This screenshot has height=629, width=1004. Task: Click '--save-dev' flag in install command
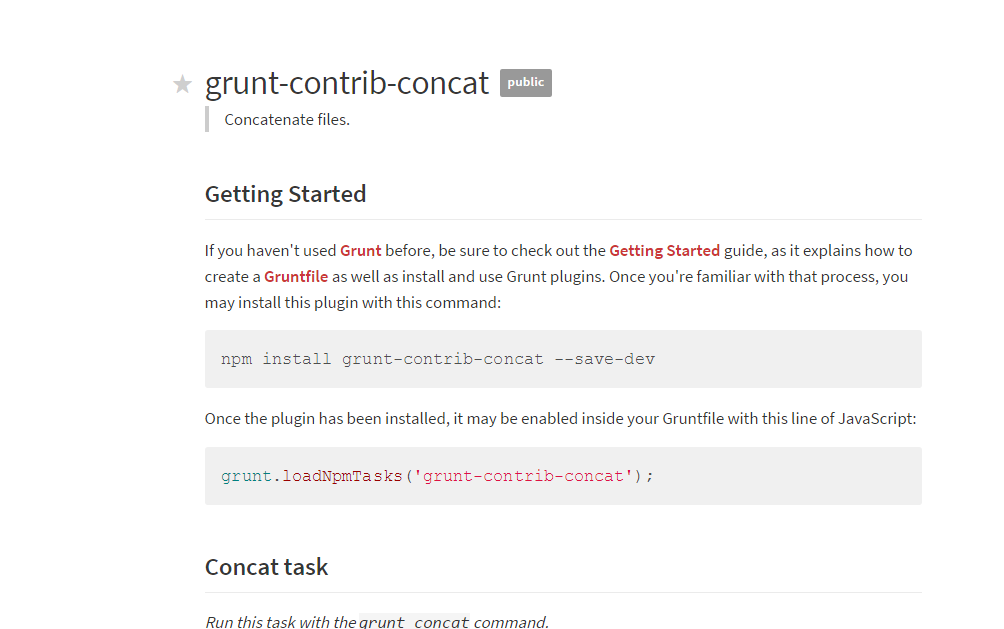(604, 359)
